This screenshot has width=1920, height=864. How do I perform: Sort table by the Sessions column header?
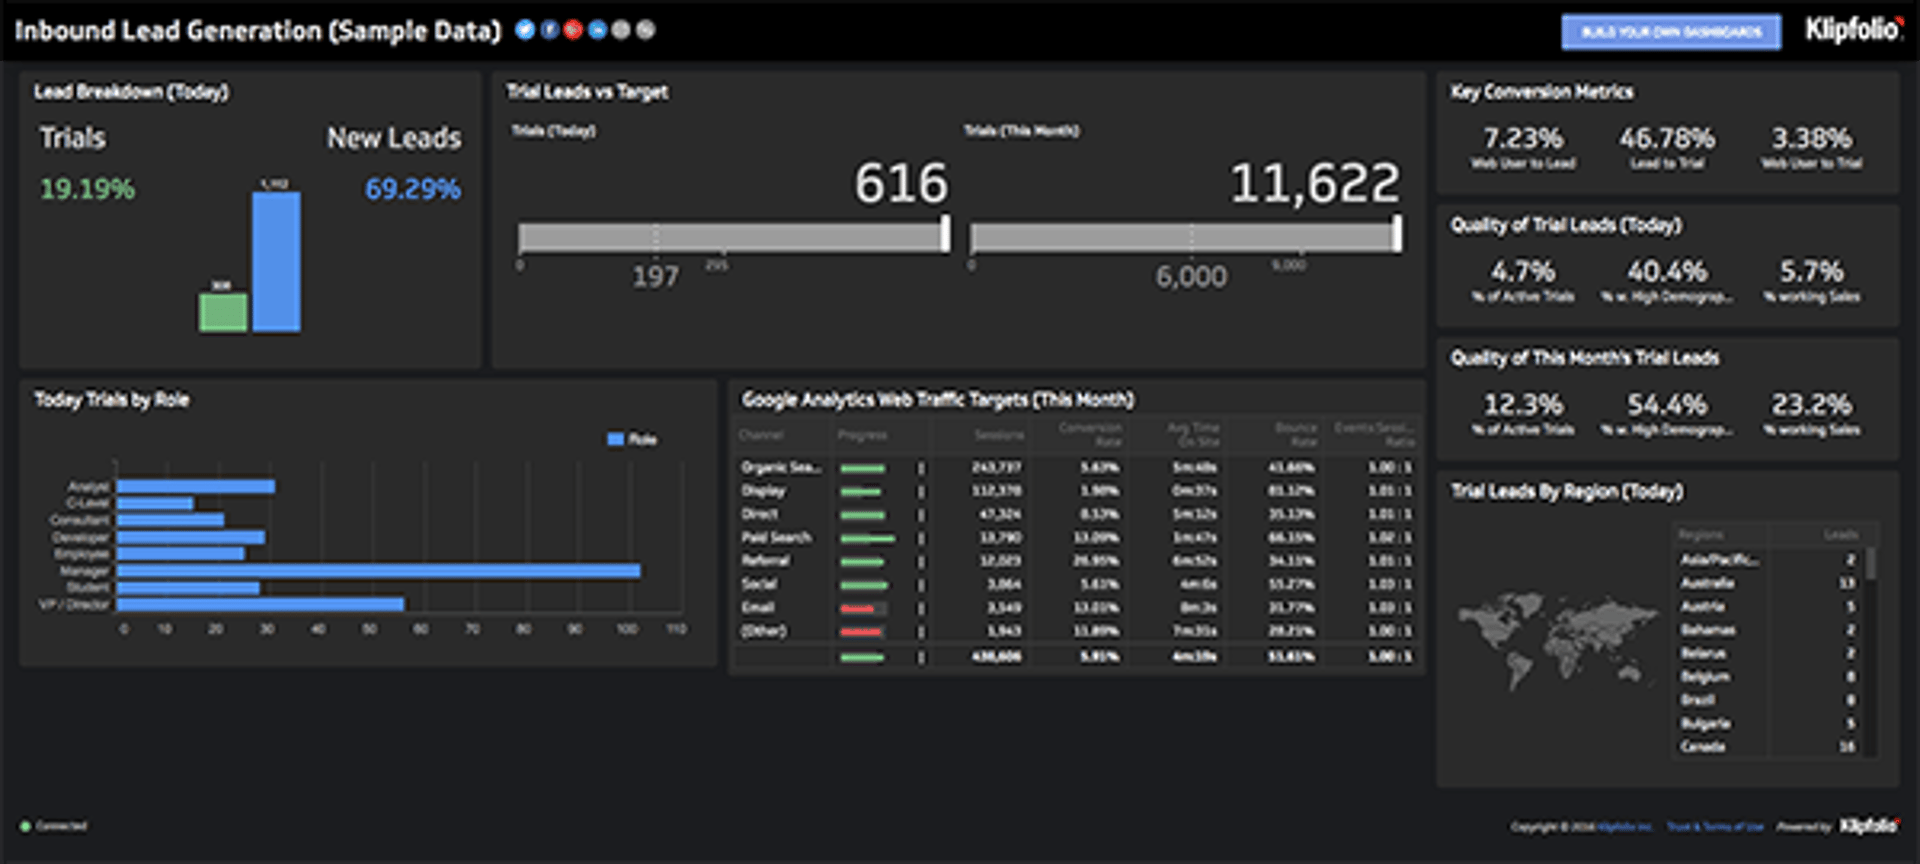click(x=999, y=435)
